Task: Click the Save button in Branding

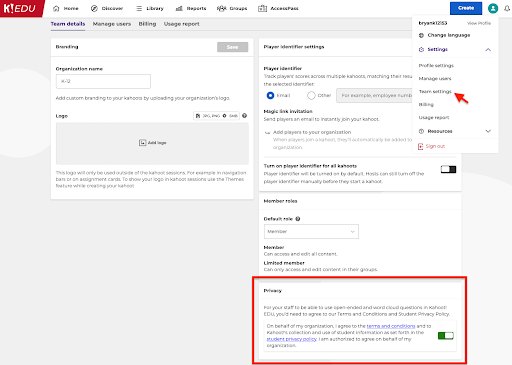Action: [x=232, y=47]
